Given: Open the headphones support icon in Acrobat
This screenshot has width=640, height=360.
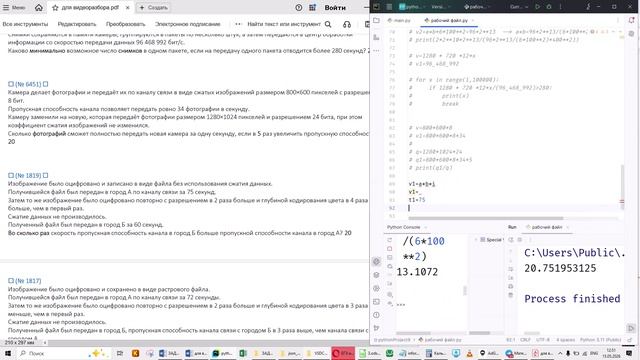Looking at the screenshot, I should point(347,24).
